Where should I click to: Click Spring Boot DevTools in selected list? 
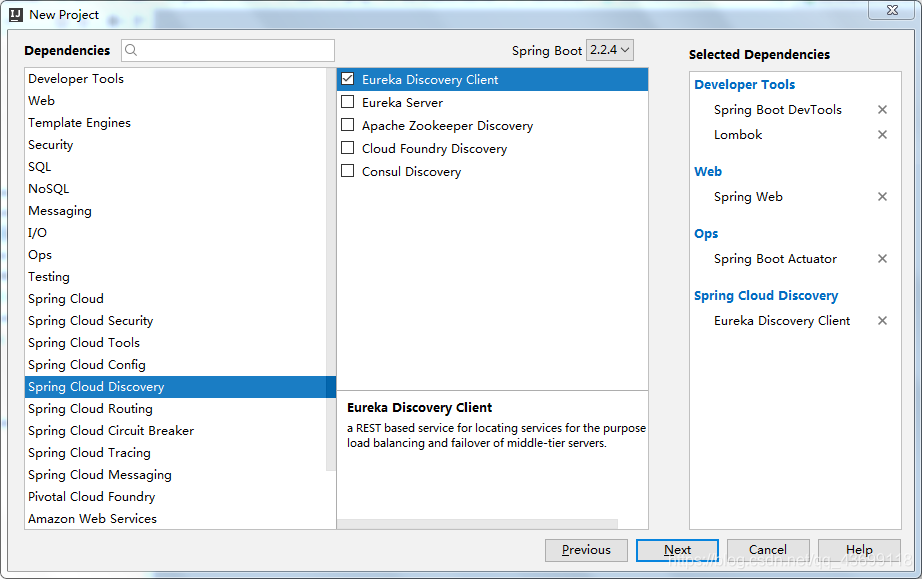778,110
